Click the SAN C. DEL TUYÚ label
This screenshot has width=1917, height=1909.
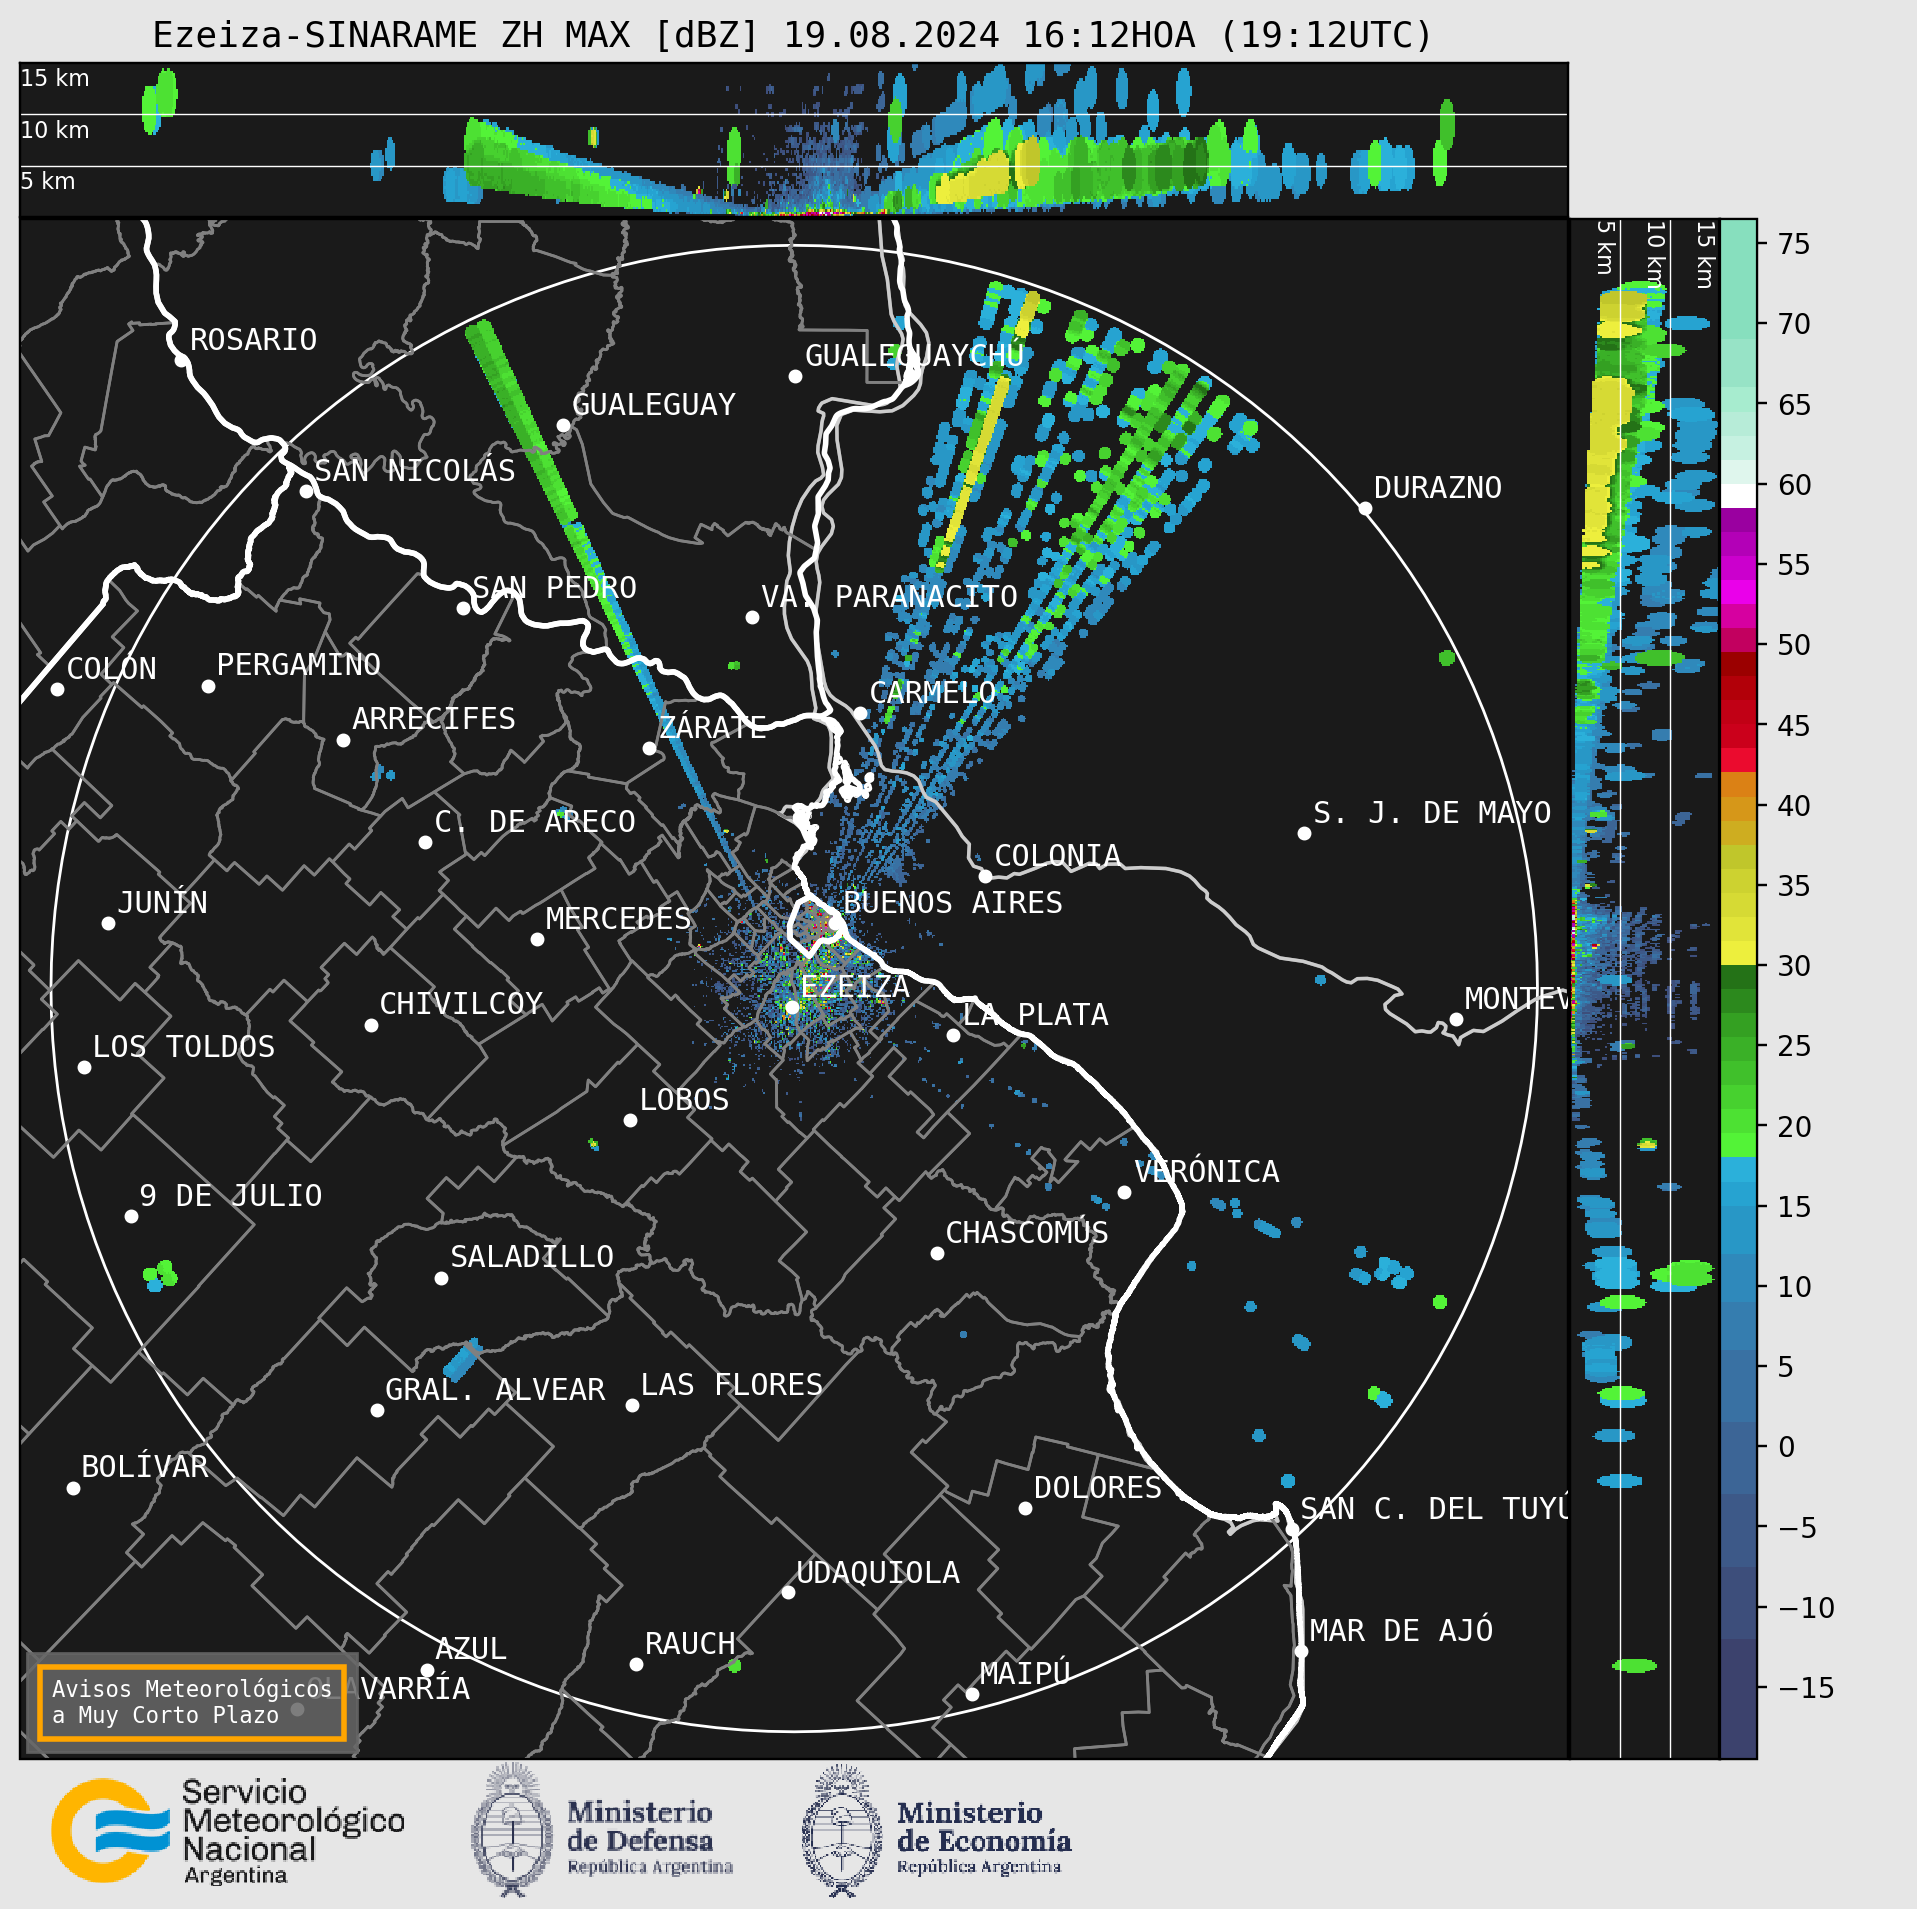coord(1434,1509)
